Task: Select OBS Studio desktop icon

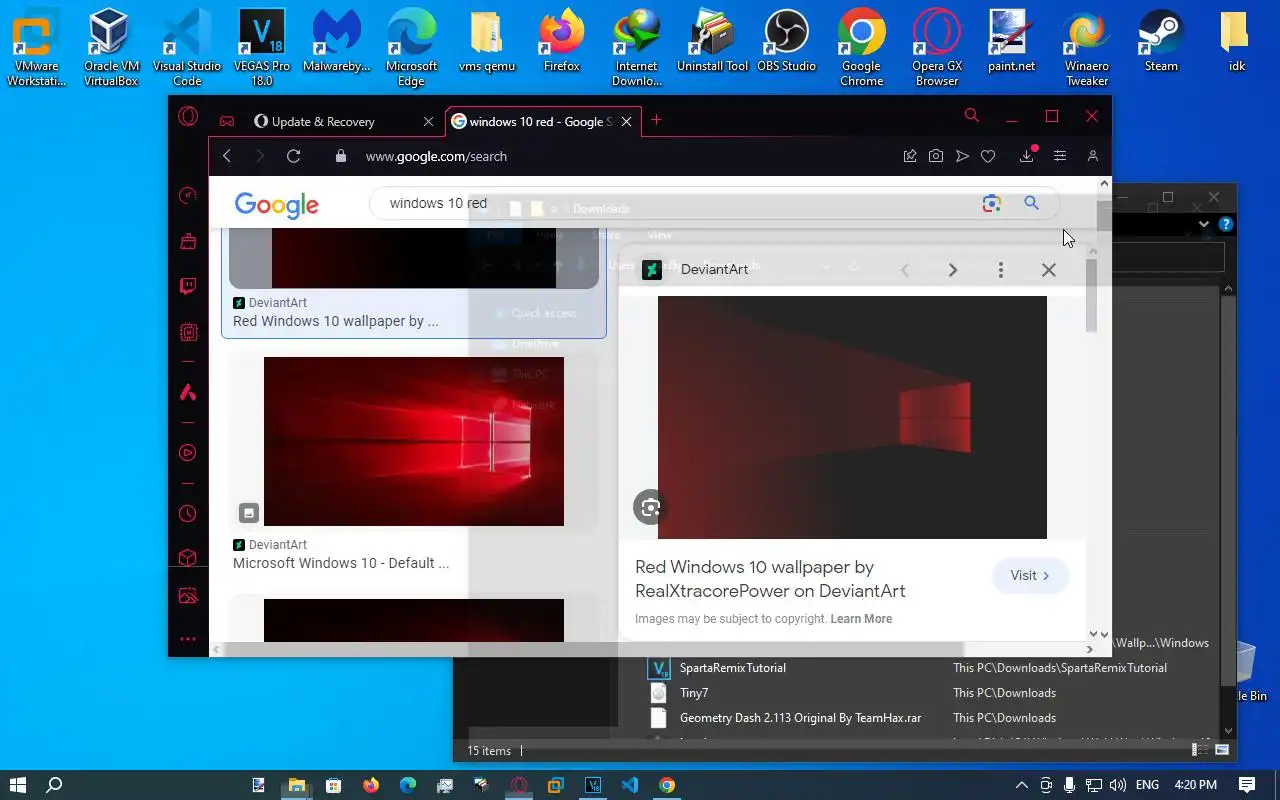Action: [x=786, y=42]
